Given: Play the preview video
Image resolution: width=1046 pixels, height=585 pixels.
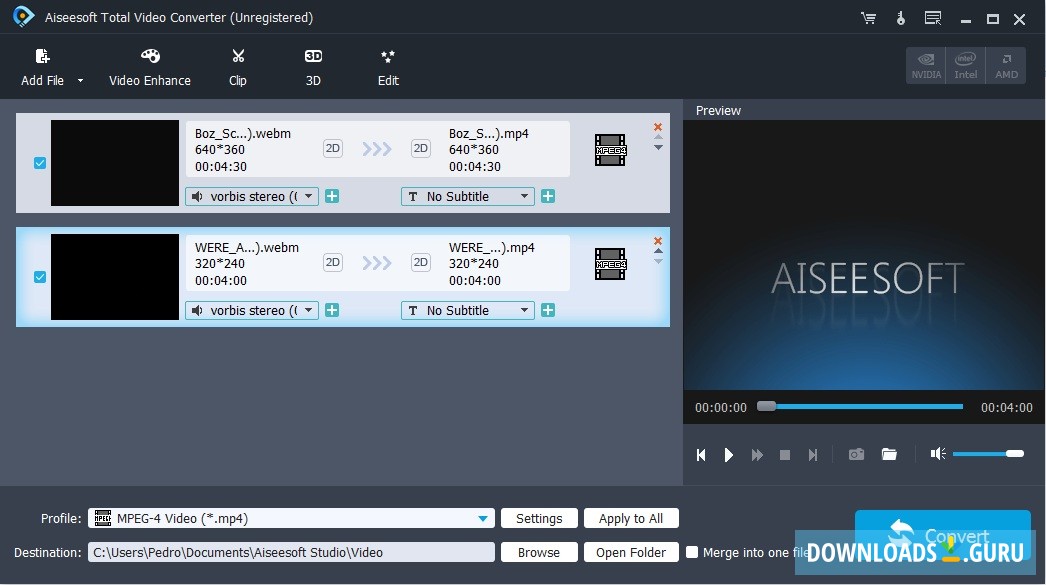Looking at the screenshot, I should coord(728,455).
